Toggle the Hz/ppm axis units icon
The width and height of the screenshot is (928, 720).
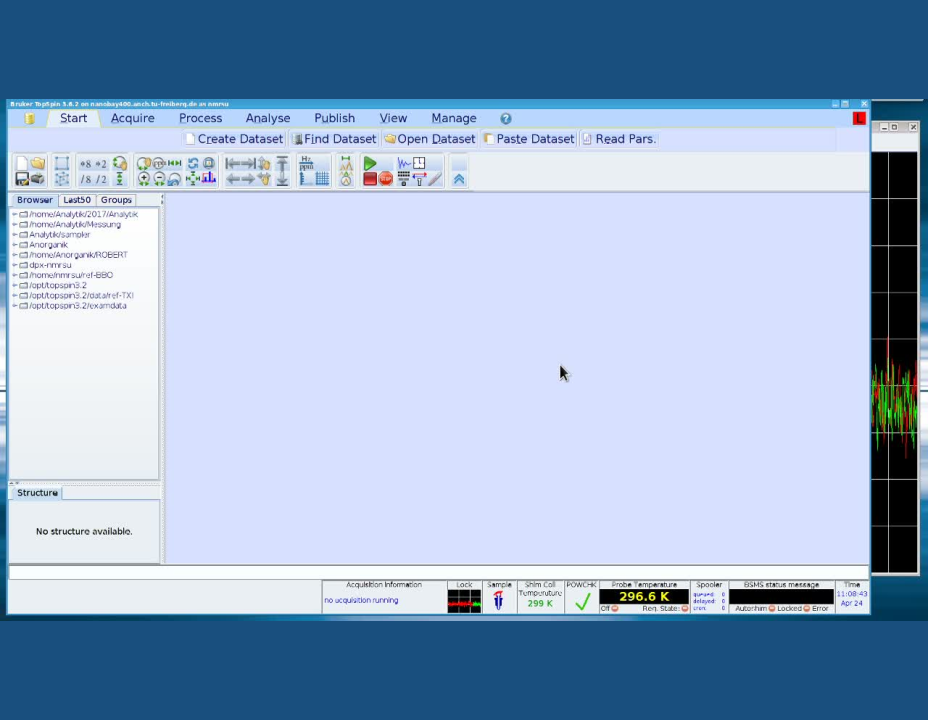(x=306, y=163)
